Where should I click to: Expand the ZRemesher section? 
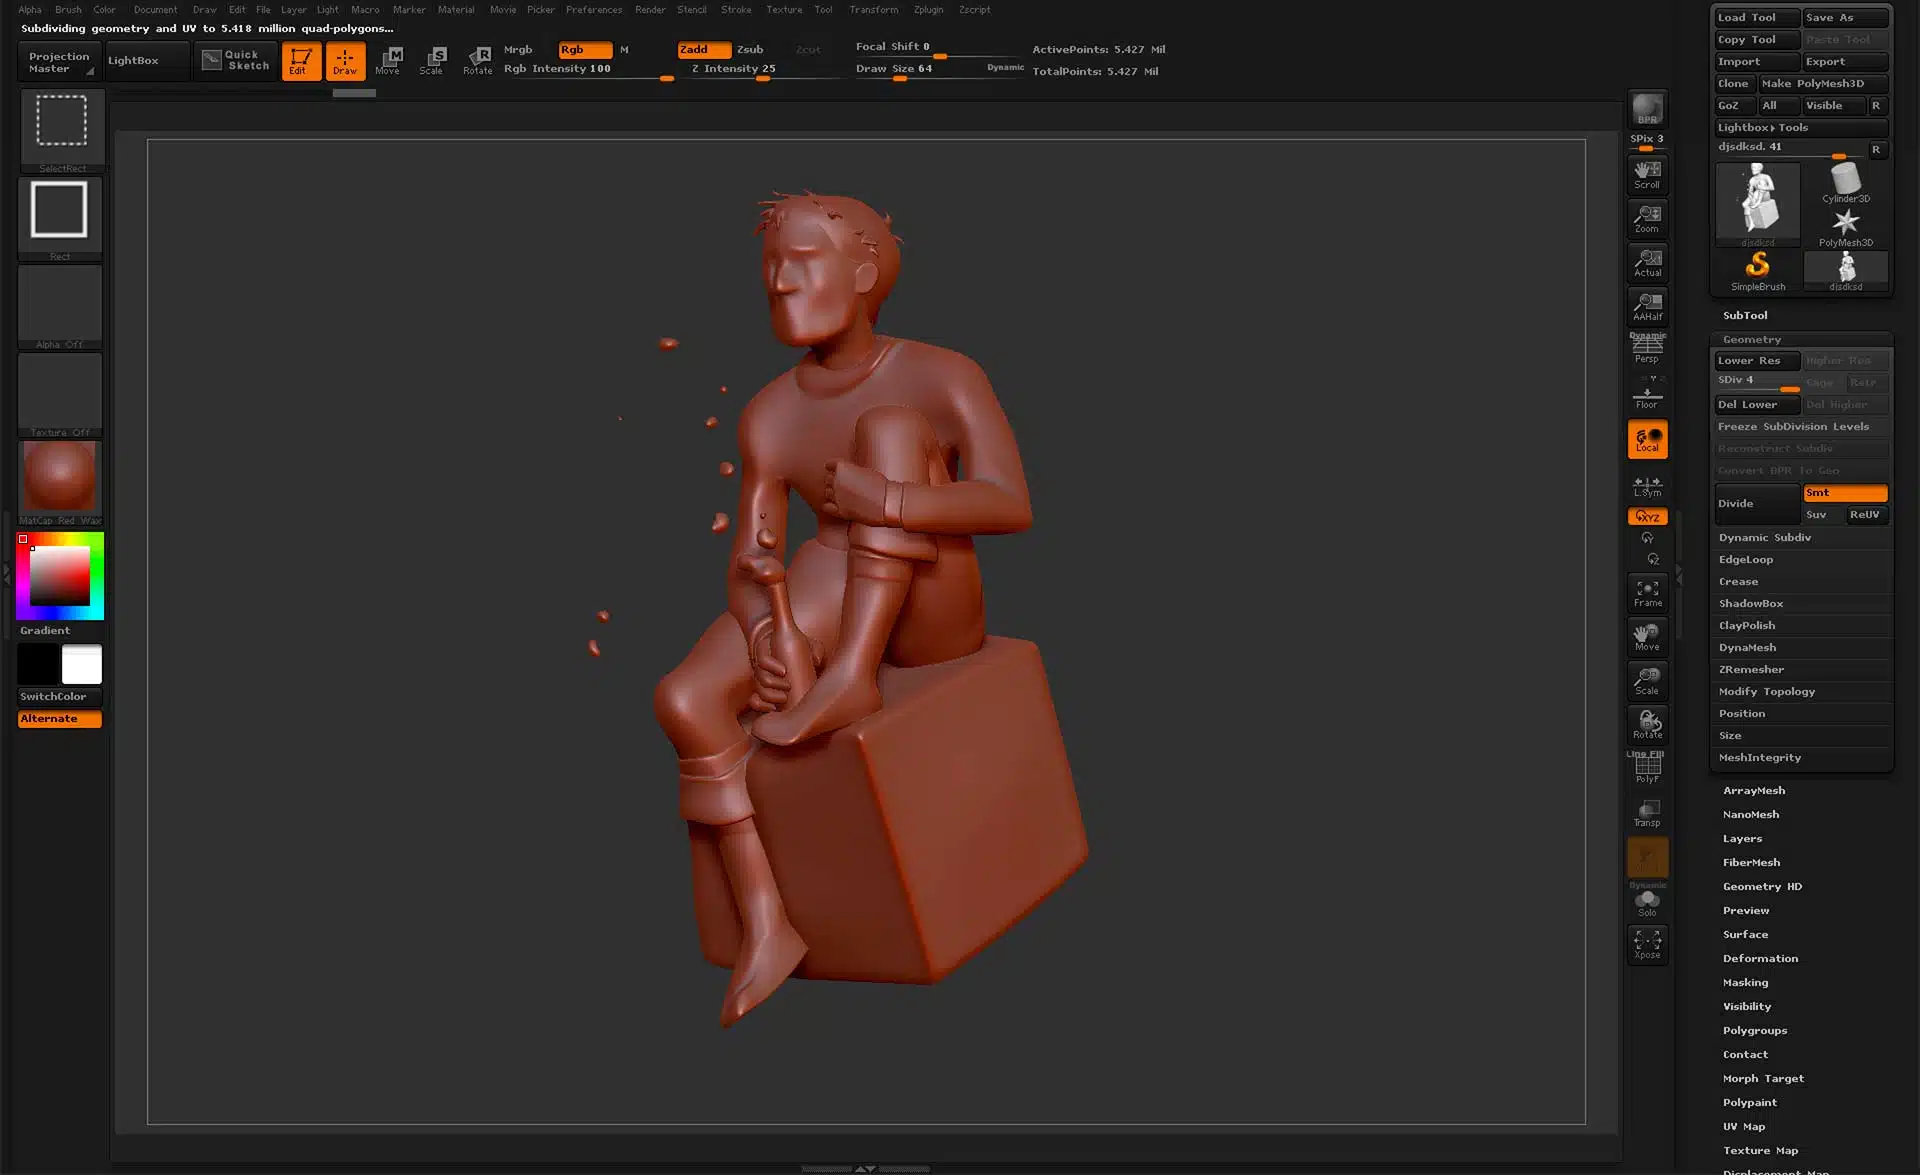(1751, 670)
